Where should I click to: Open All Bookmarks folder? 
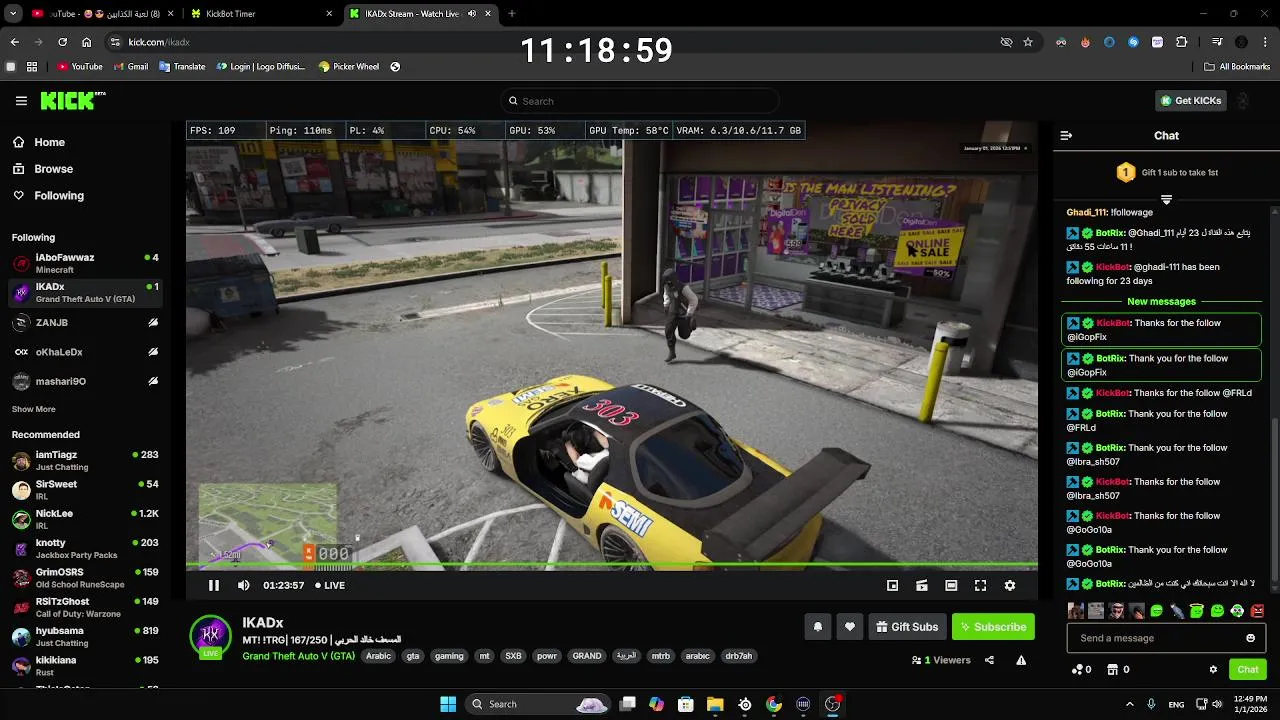point(1237,67)
